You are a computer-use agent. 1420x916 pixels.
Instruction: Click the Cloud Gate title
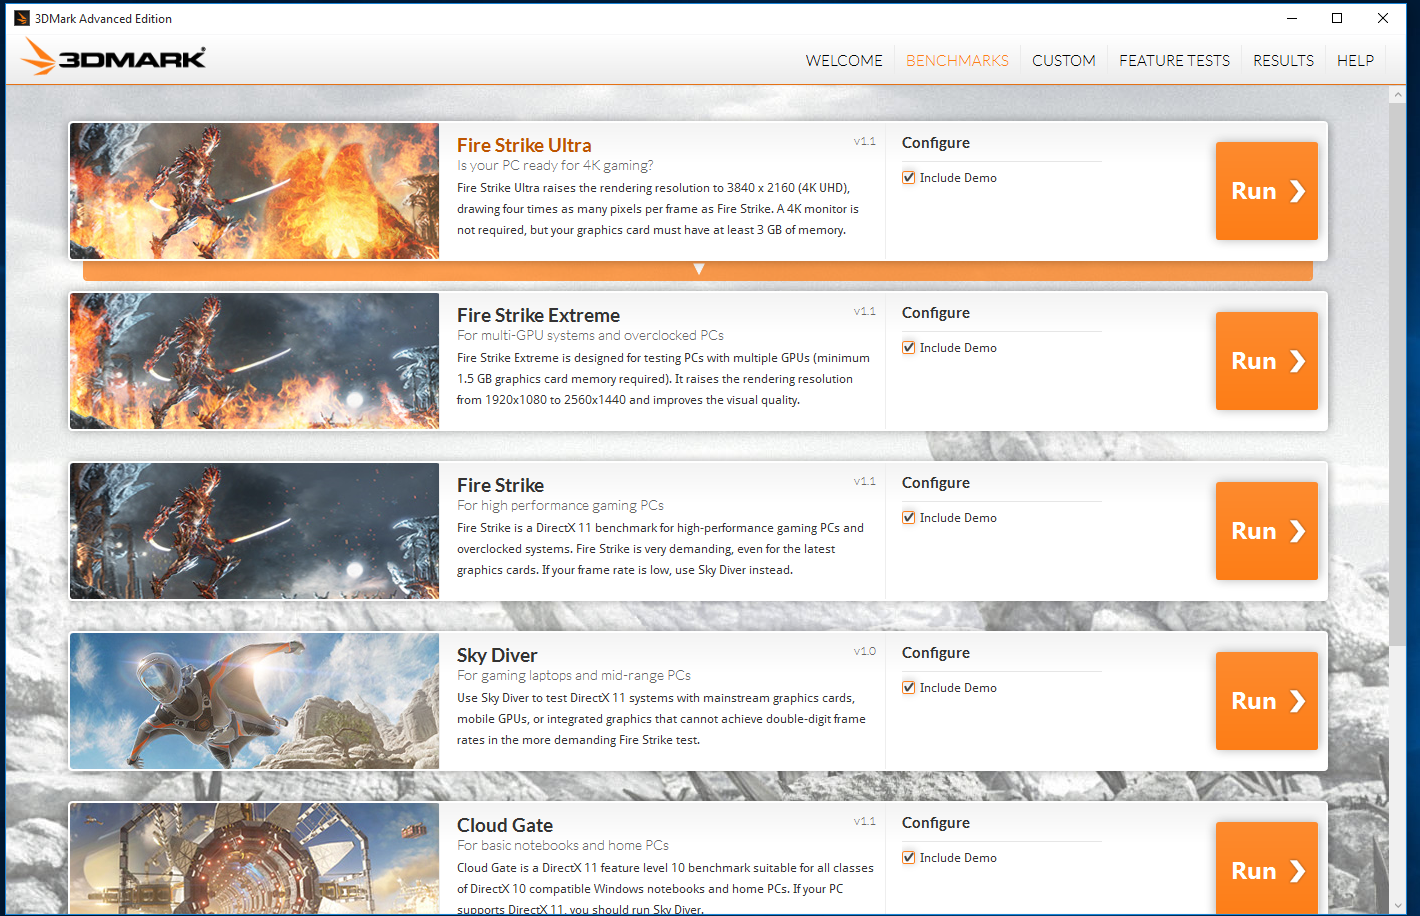(x=505, y=825)
